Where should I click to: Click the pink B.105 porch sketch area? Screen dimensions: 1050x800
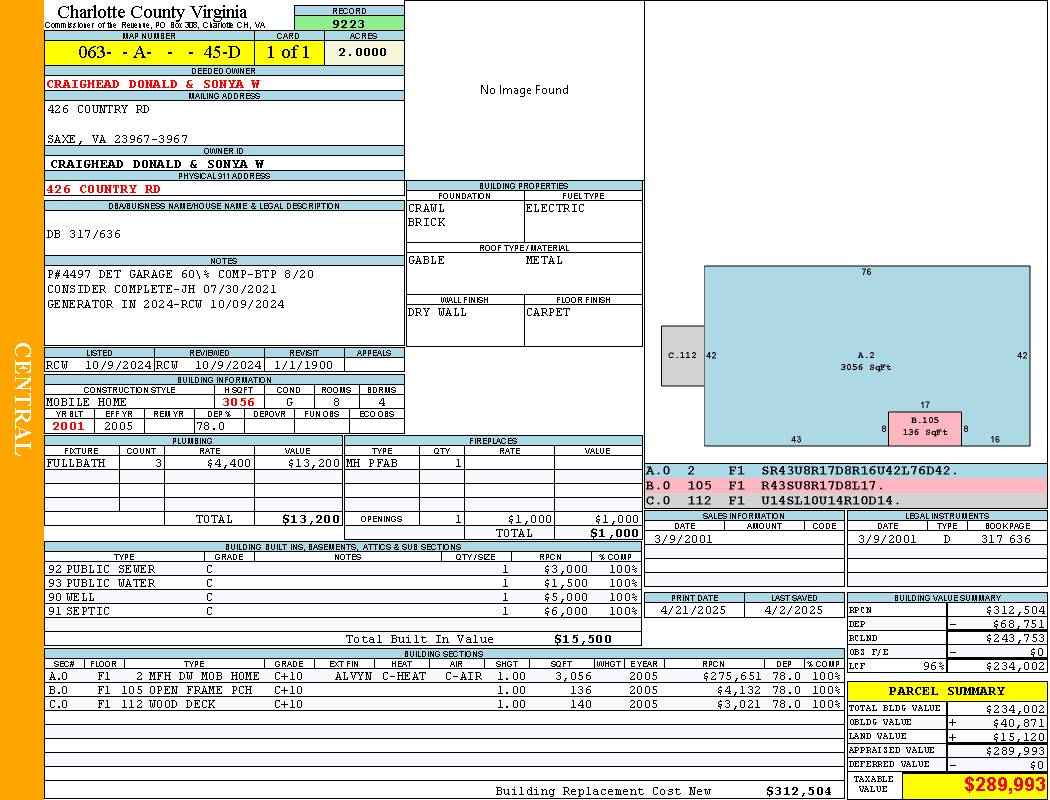924,428
